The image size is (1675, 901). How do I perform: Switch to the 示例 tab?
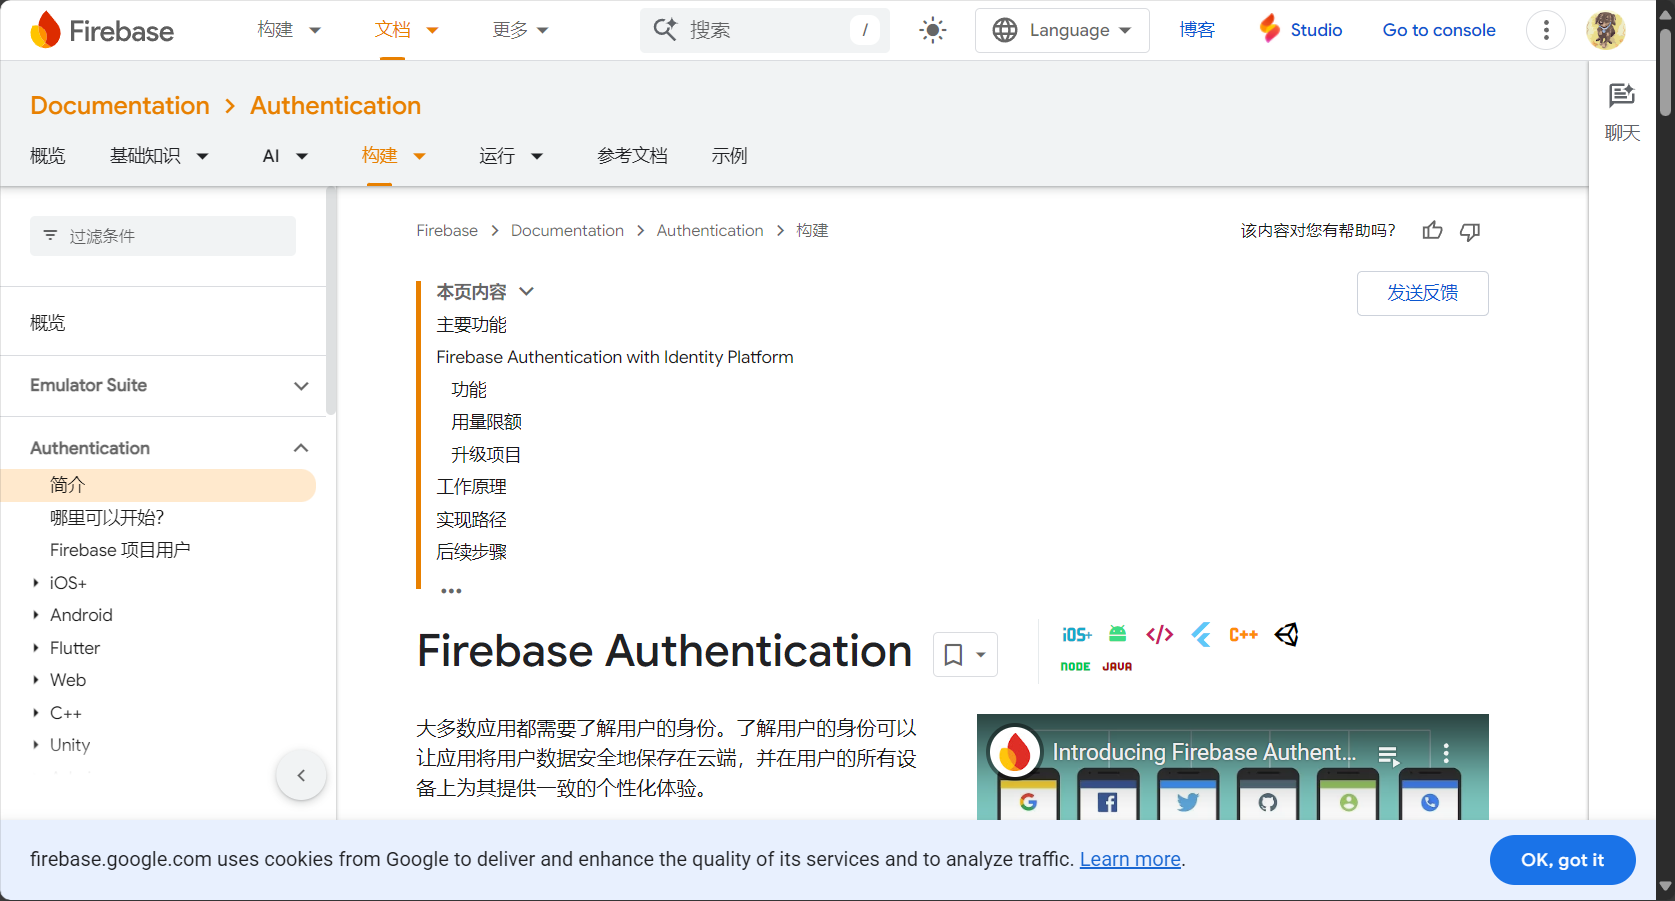tap(729, 156)
